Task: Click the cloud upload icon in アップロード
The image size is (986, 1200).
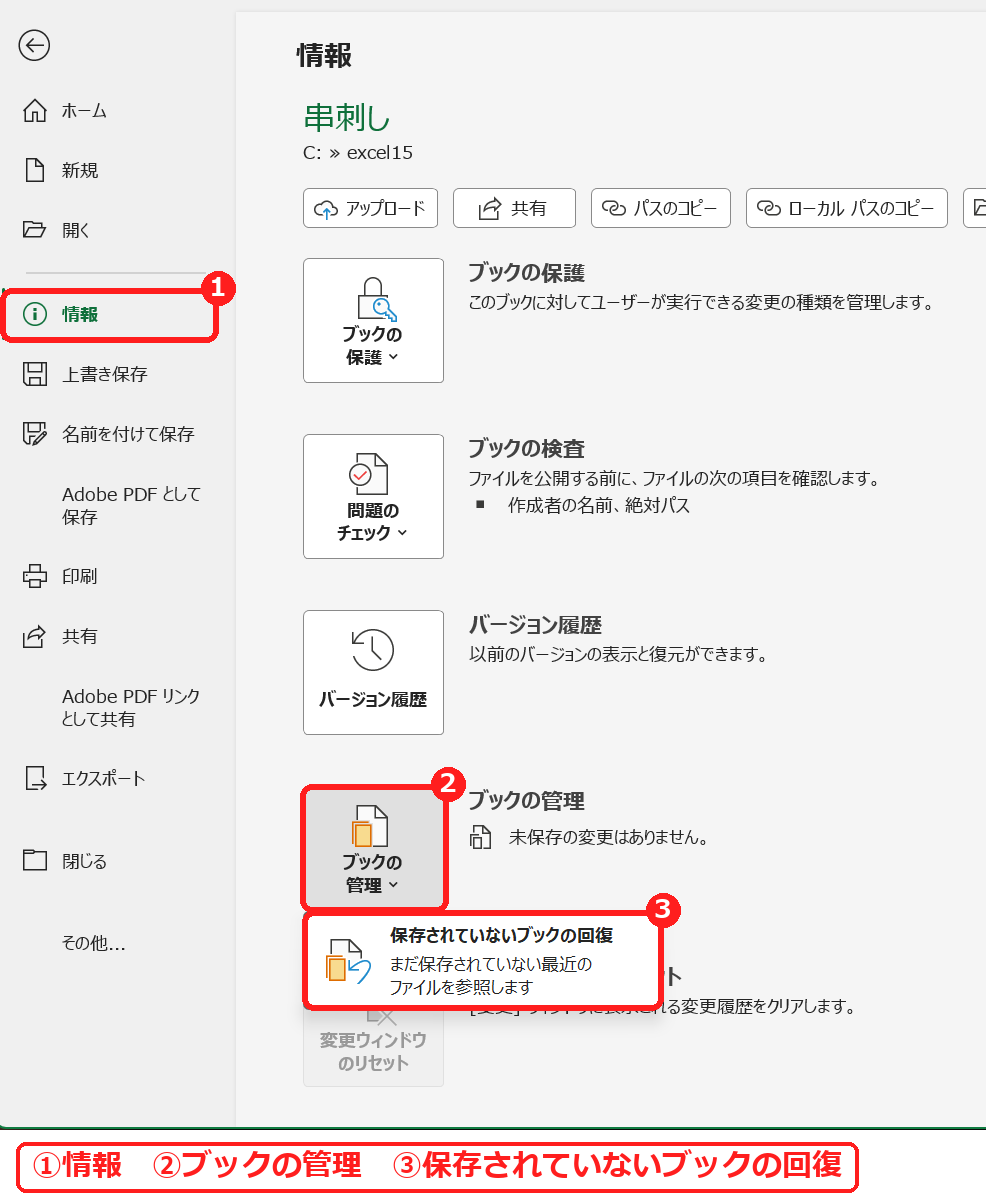Action: point(326,209)
